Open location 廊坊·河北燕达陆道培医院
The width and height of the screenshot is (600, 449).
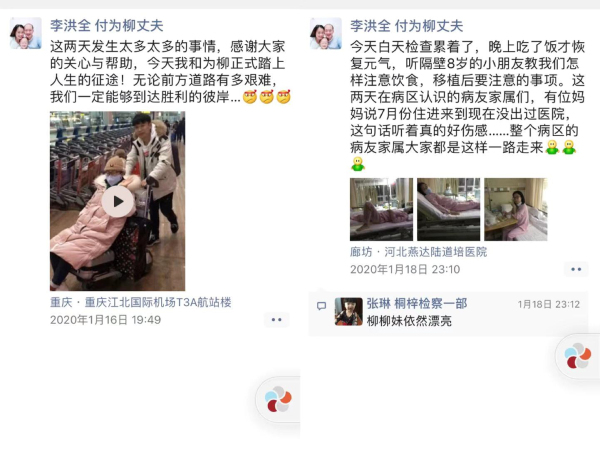[419, 251]
